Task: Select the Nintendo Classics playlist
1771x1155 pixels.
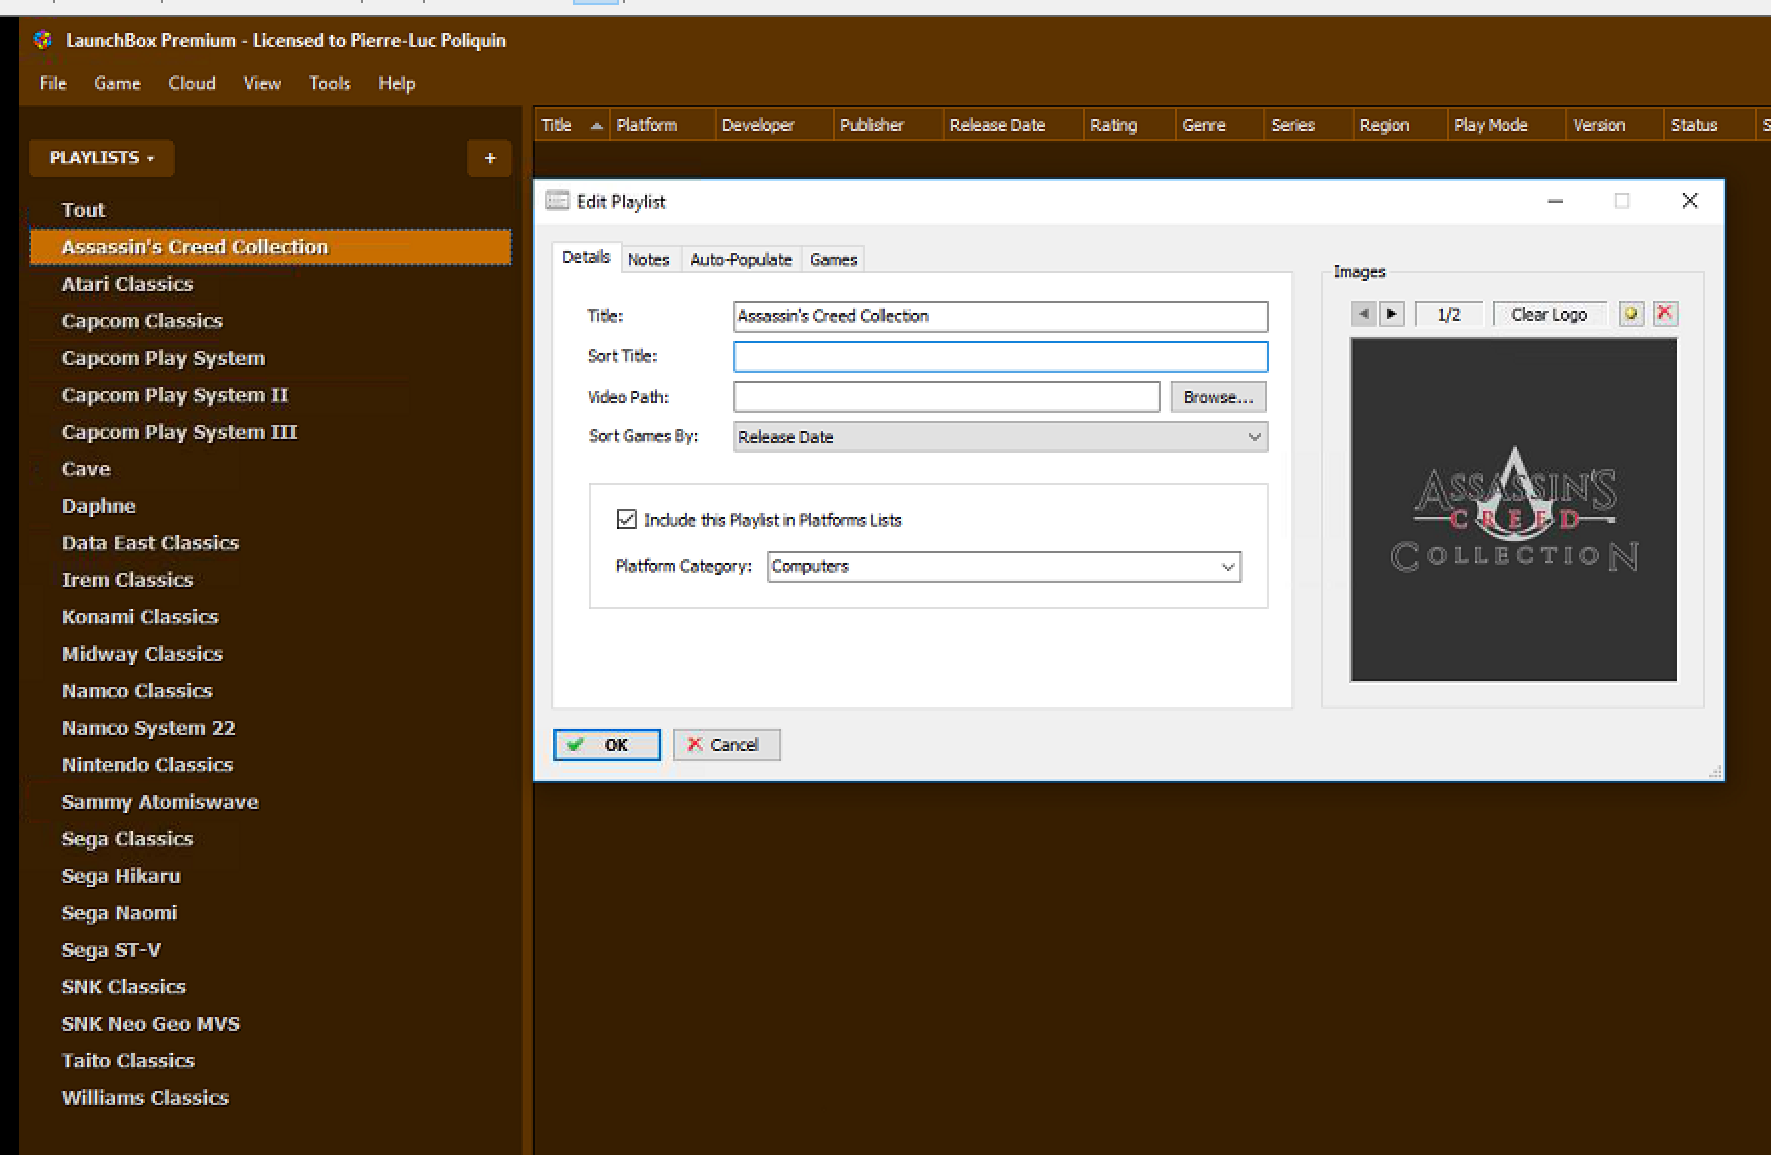Action: (x=270, y=765)
